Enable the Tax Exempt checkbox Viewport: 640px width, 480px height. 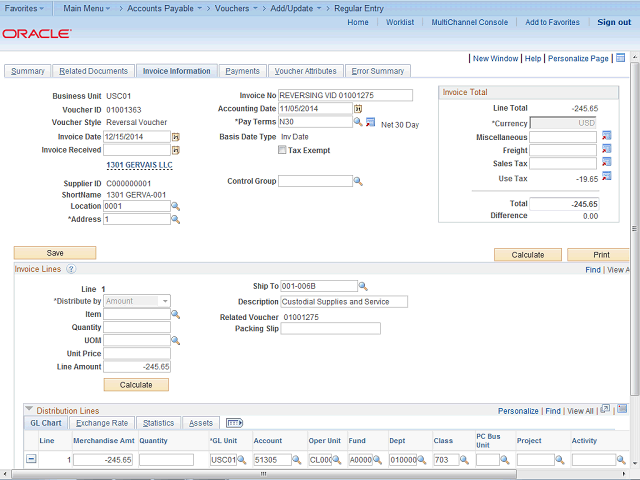[x=281, y=150]
